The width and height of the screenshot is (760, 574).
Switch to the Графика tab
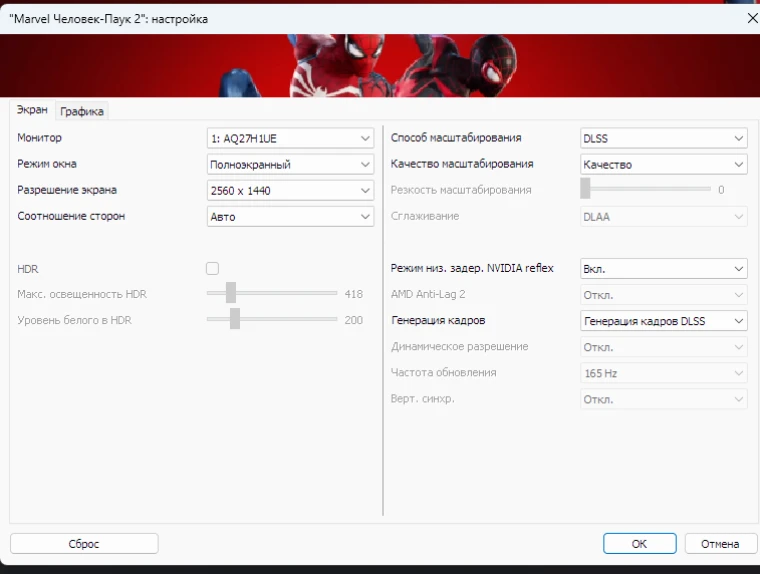(x=82, y=112)
